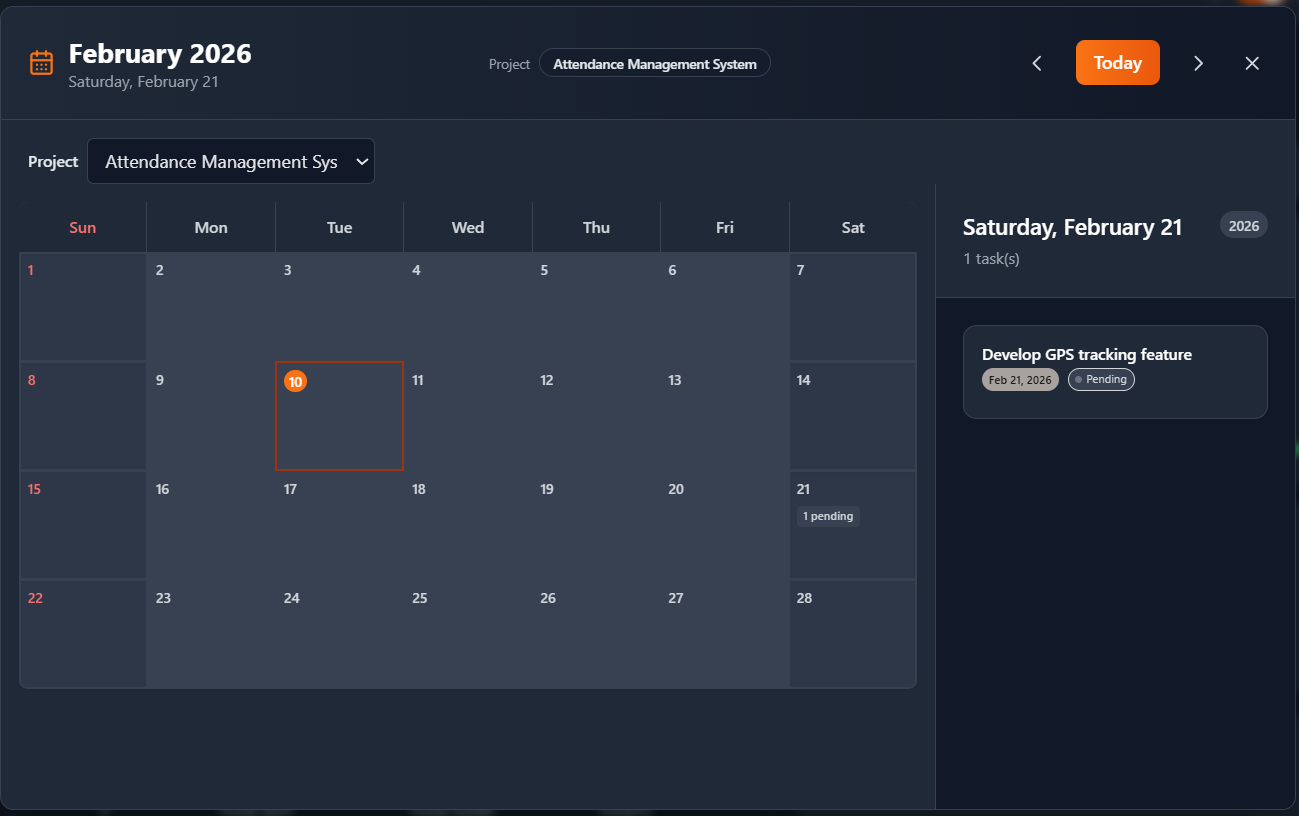Select the highlighted day 10
The width and height of the screenshot is (1299, 816).
click(339, 416)
